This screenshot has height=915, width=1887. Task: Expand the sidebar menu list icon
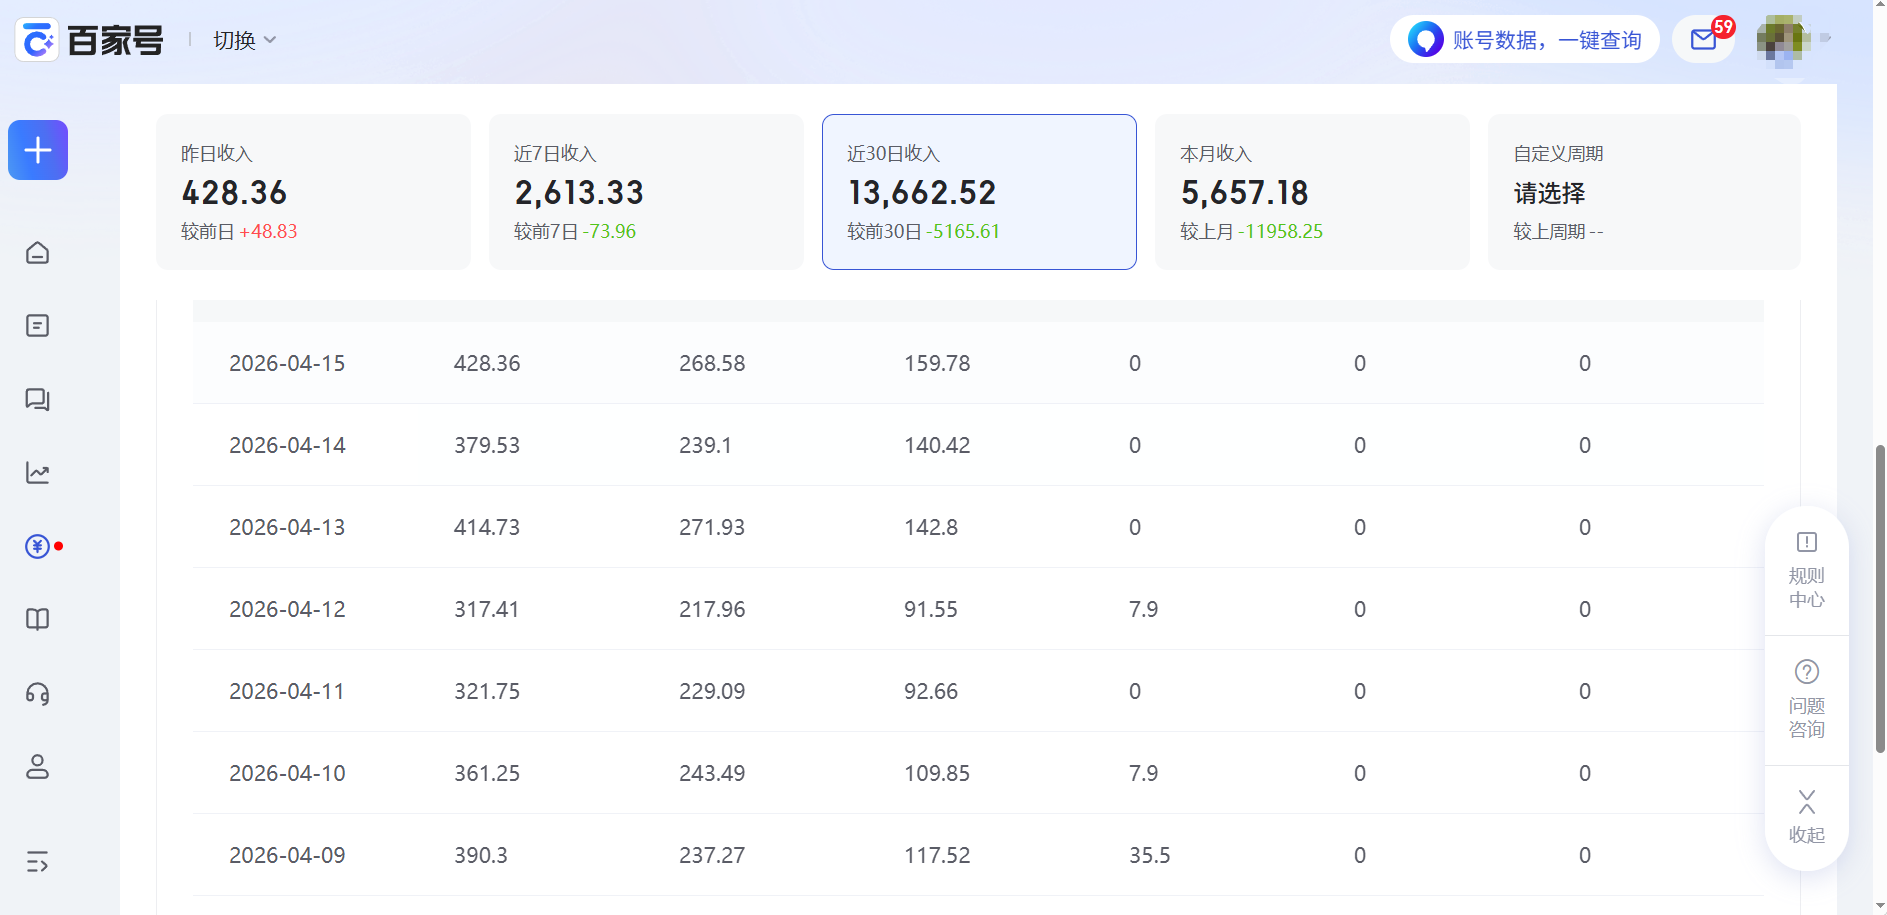point(38,862)
